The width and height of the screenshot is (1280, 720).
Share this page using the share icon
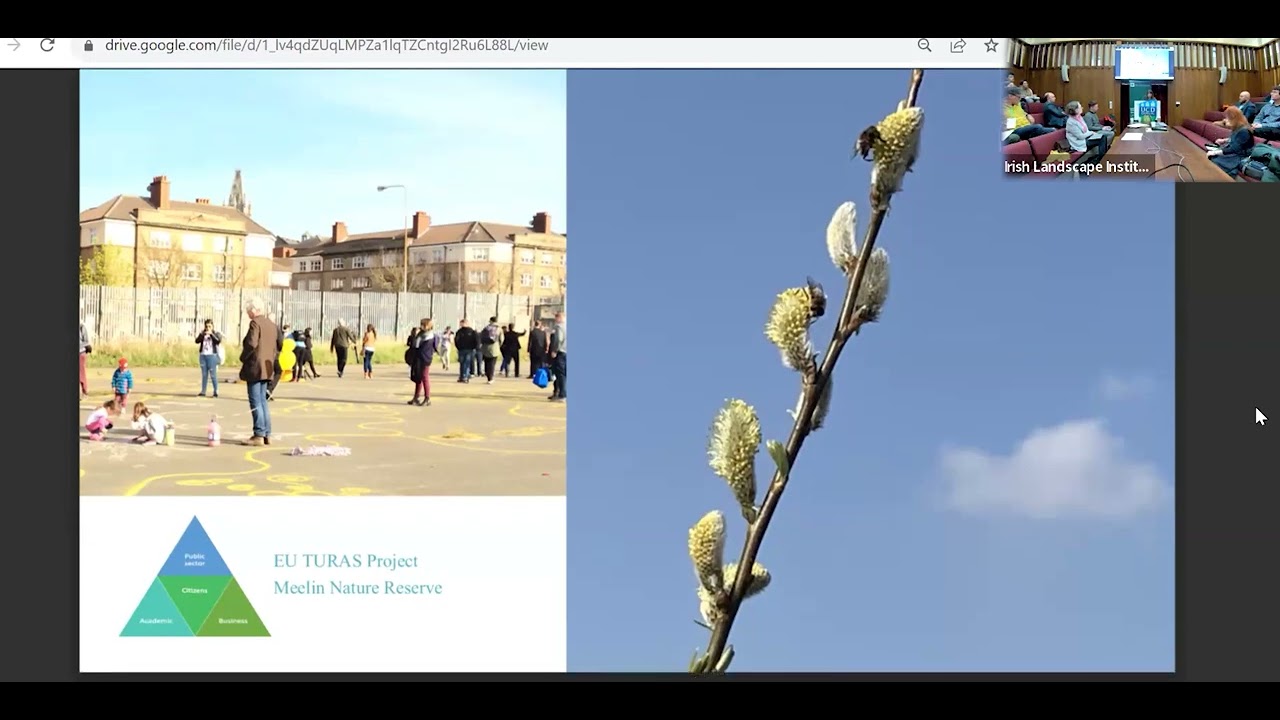coord(958,45)
